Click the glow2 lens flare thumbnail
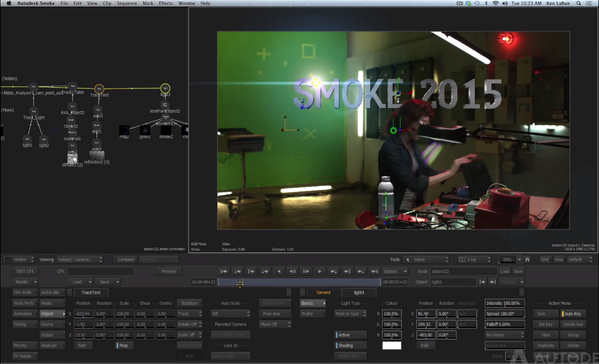The image size is (599, 364). coord(145,129)
